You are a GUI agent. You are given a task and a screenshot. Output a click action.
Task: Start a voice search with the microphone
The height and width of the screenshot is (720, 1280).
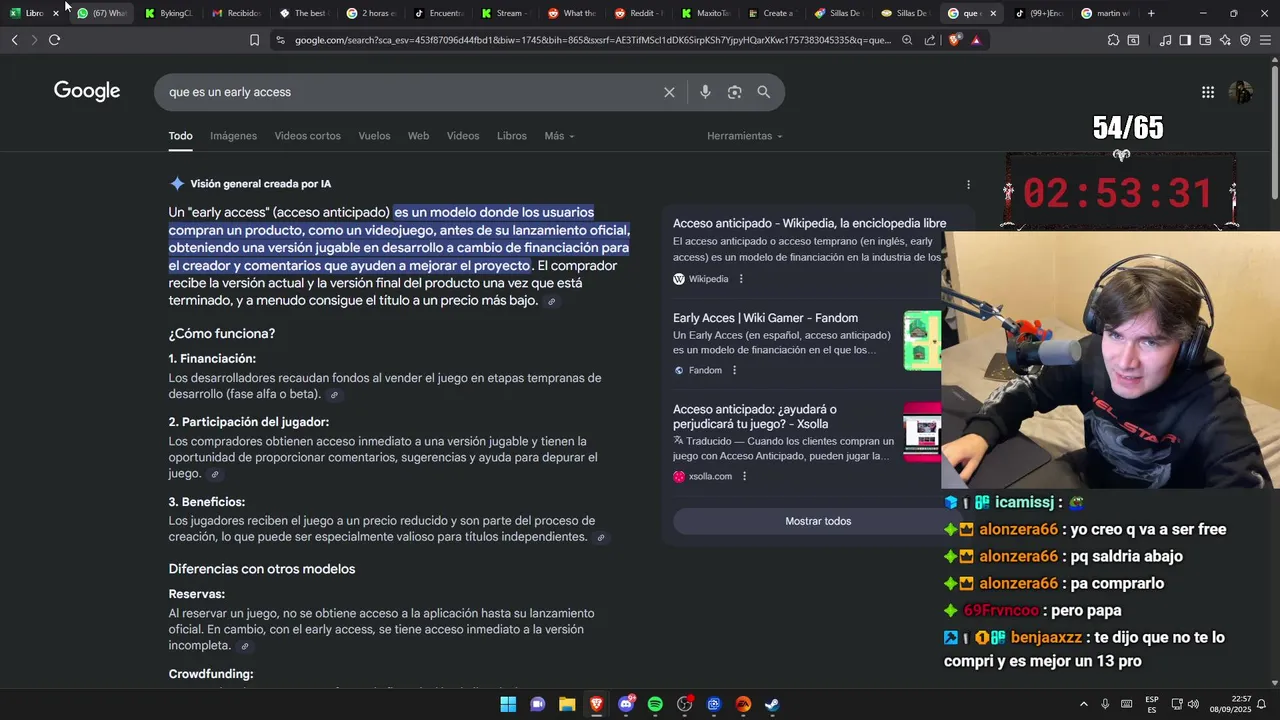[705, 92]
